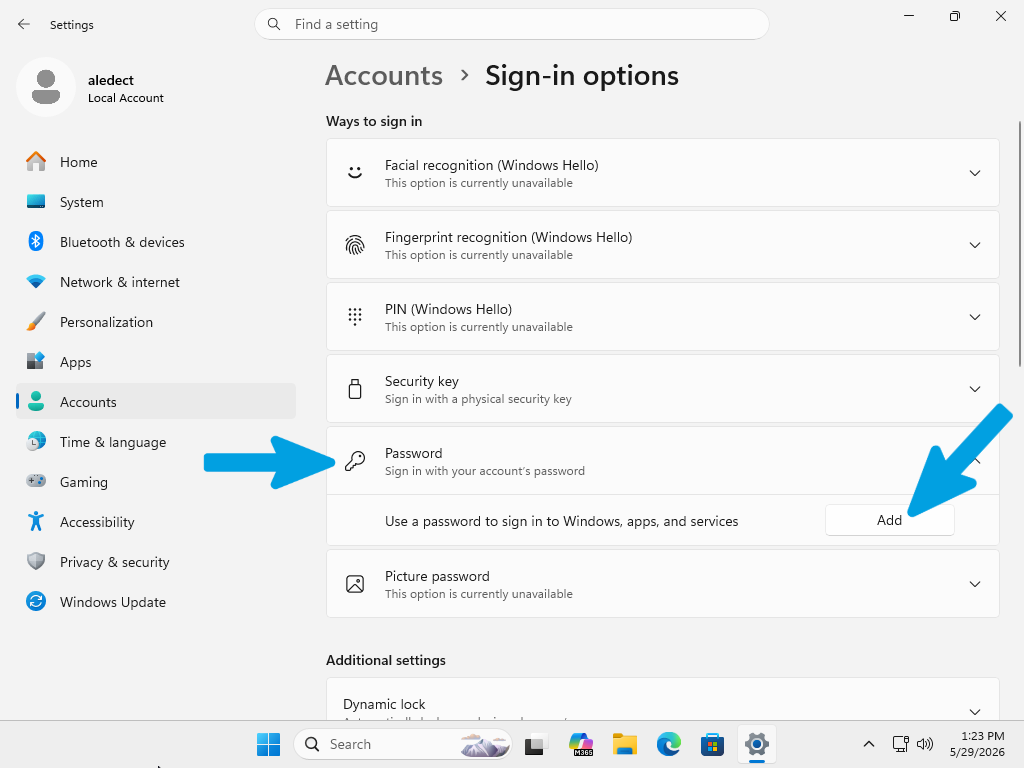
Task: Click the Fingerprint recognition icon
Action: point(355,245)
